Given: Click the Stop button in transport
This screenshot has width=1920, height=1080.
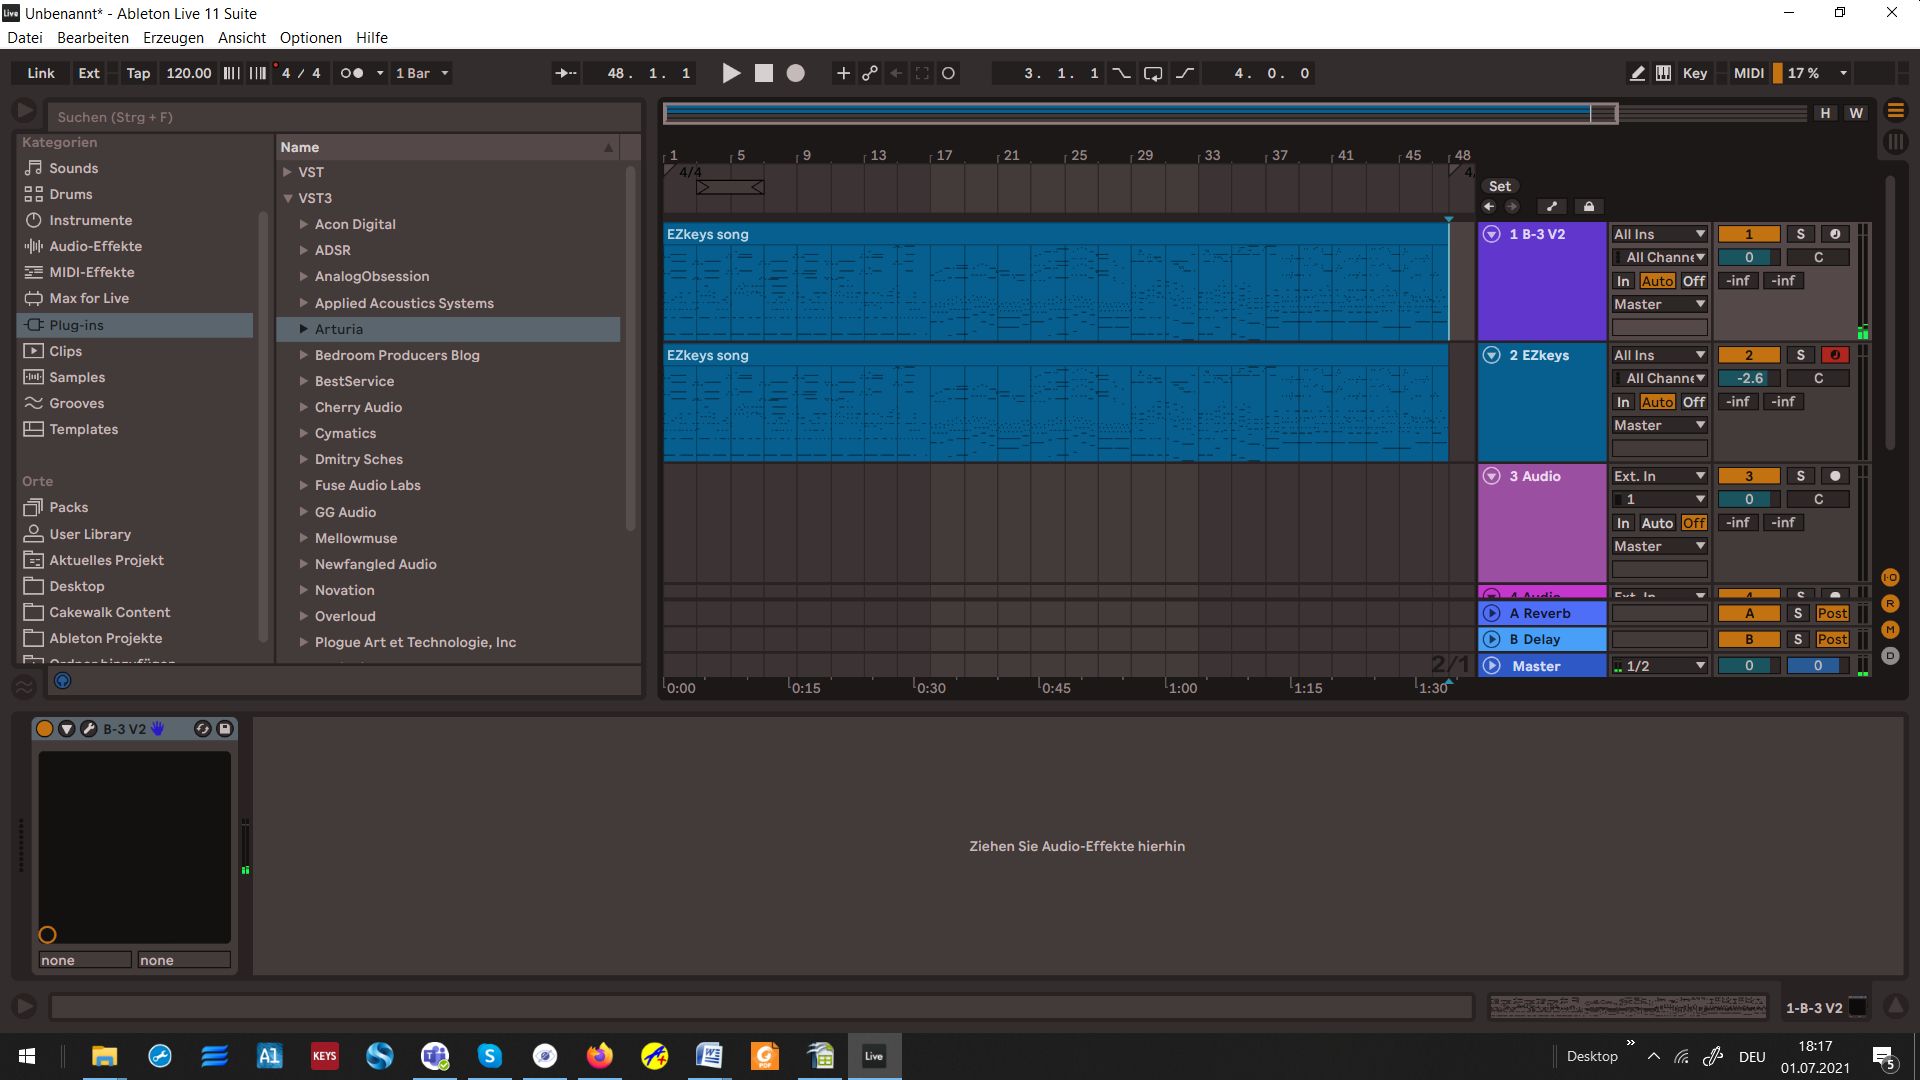Looking at the screenshot, I should (764, 73).
